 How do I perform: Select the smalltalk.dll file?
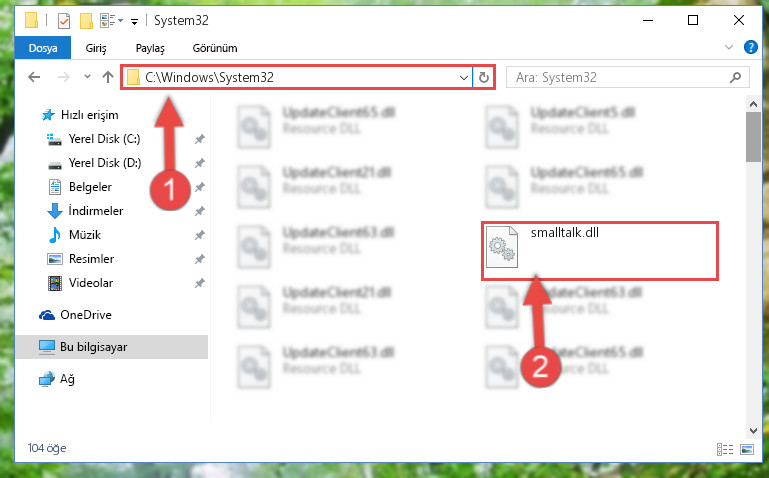(x=599, y=251)
